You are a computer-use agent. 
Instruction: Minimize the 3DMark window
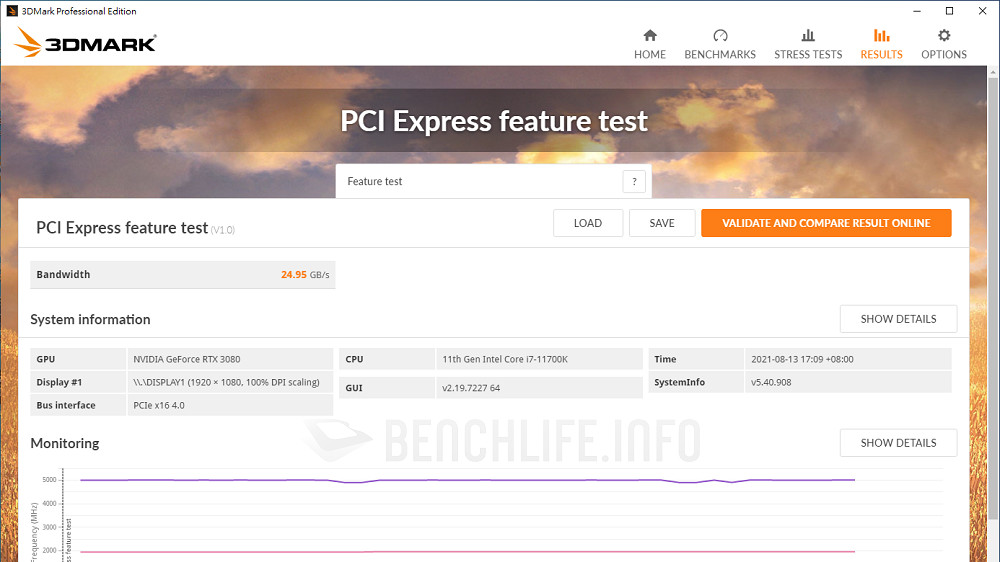coord(917,11)
